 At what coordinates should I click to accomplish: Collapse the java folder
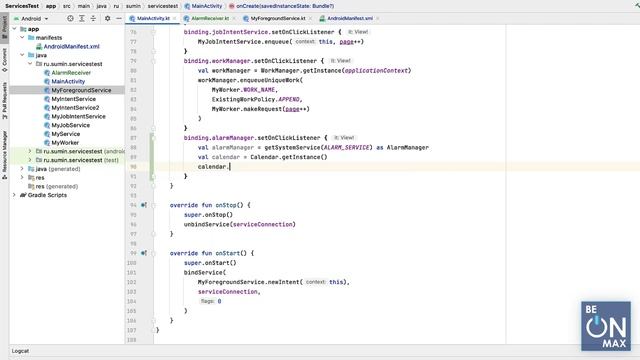click(x=22, y=55)
